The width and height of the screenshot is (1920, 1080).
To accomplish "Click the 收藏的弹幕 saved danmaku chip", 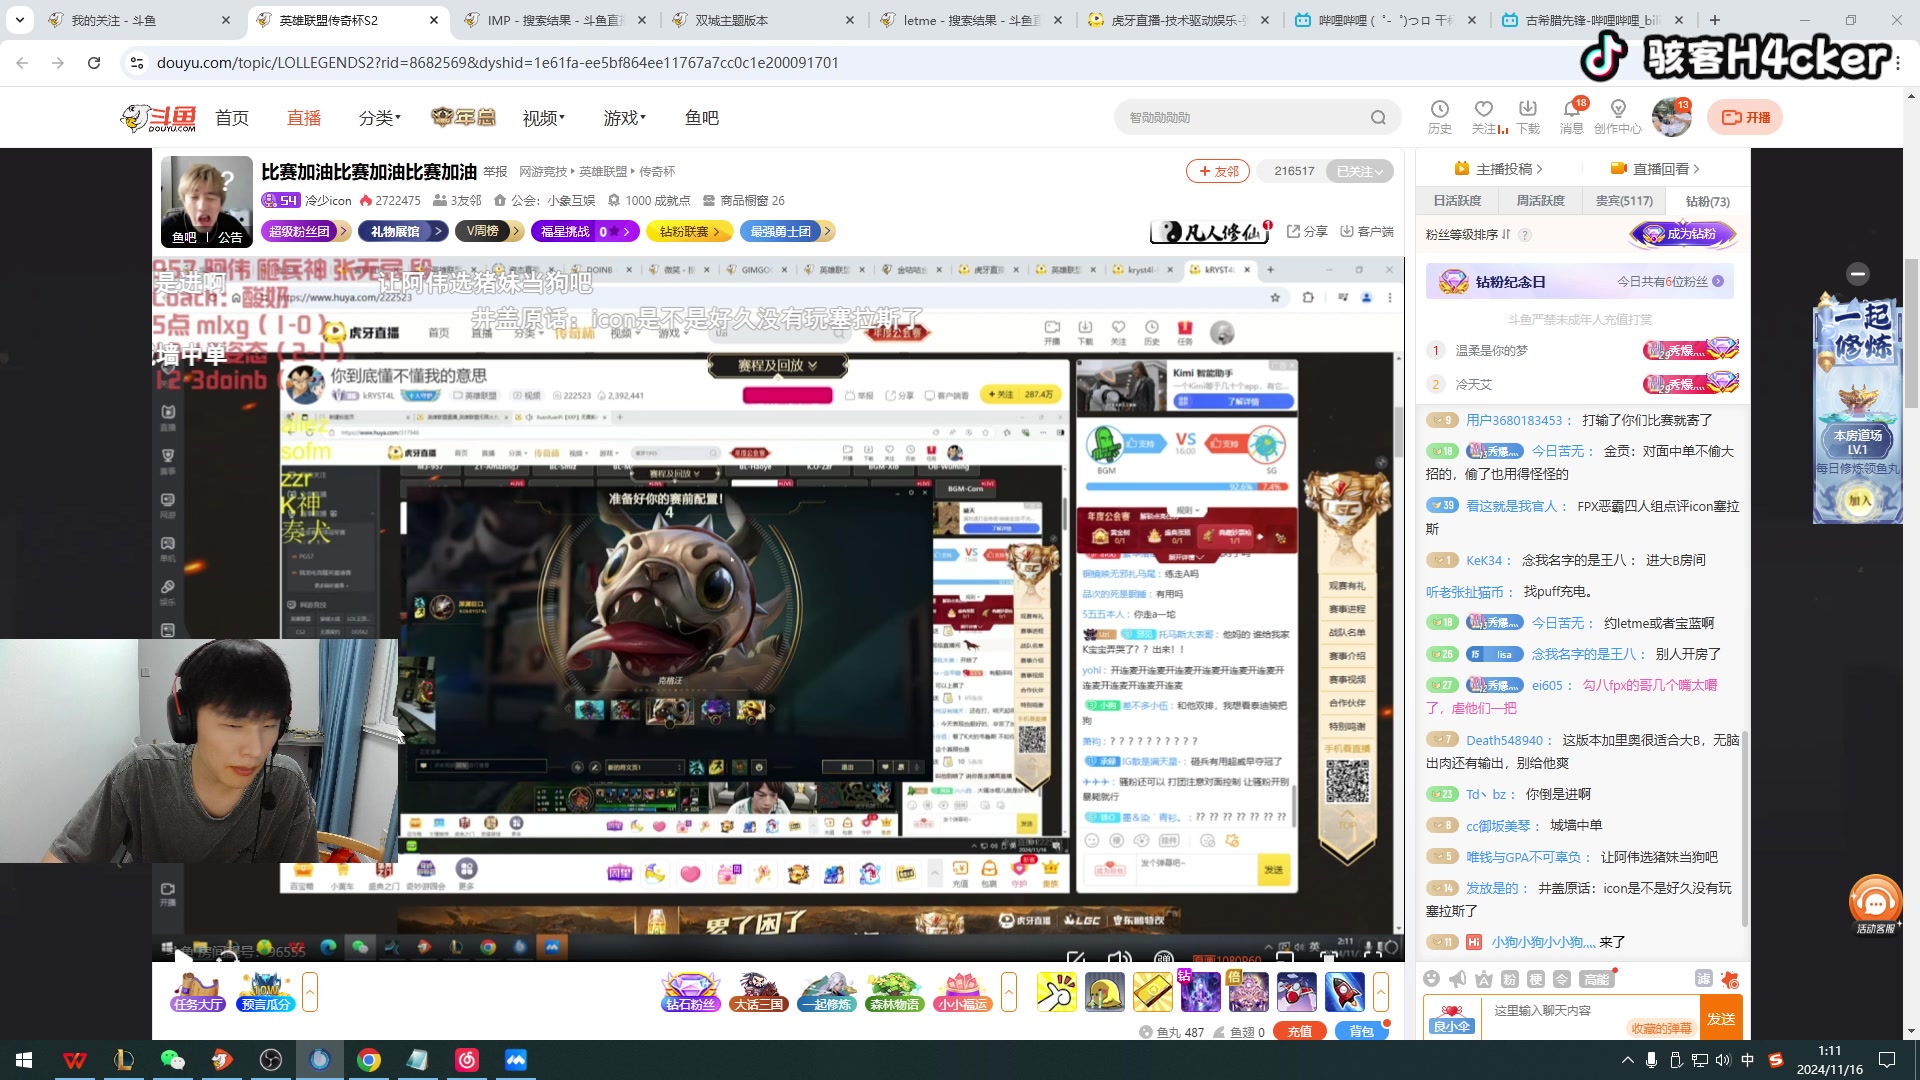I will pyautogui.click(x=1661, y=1028).
